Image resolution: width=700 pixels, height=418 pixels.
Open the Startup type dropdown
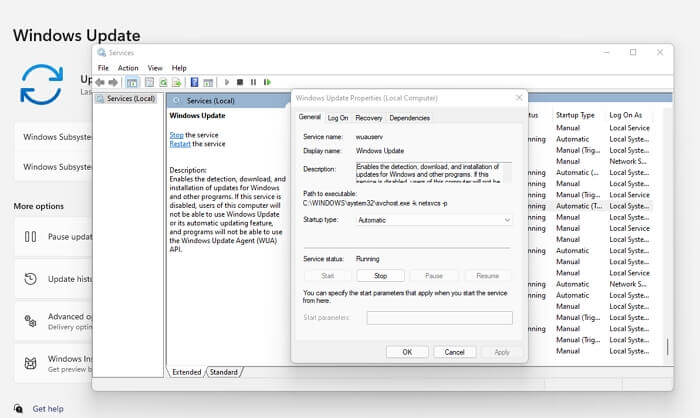click(x=434, y=219)
